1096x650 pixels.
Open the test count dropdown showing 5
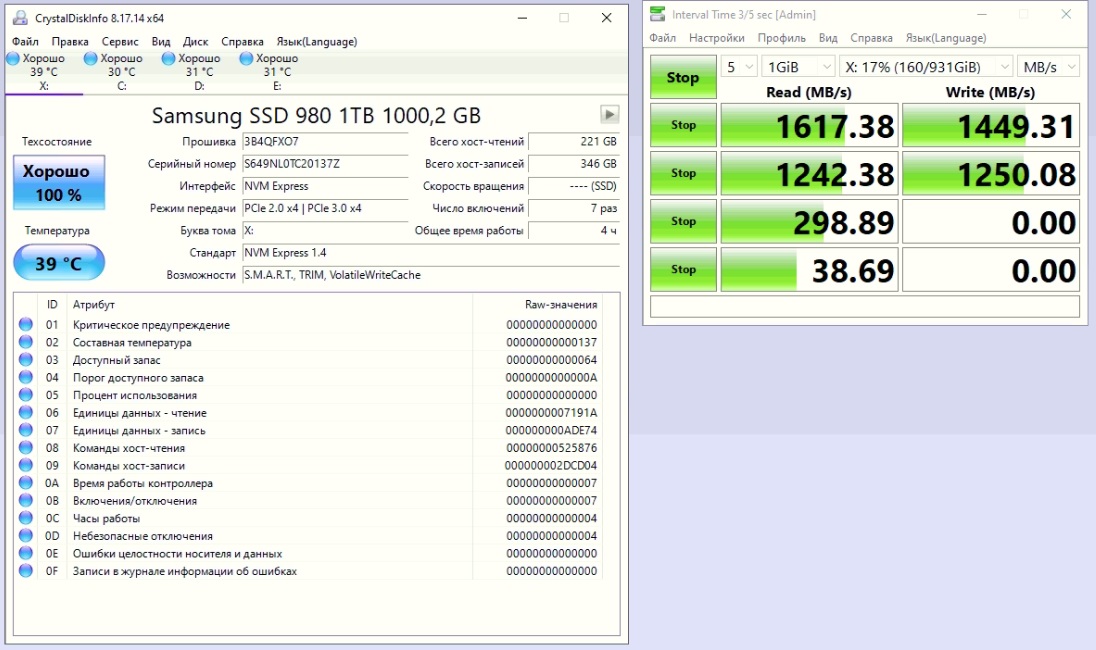point(739,67)
